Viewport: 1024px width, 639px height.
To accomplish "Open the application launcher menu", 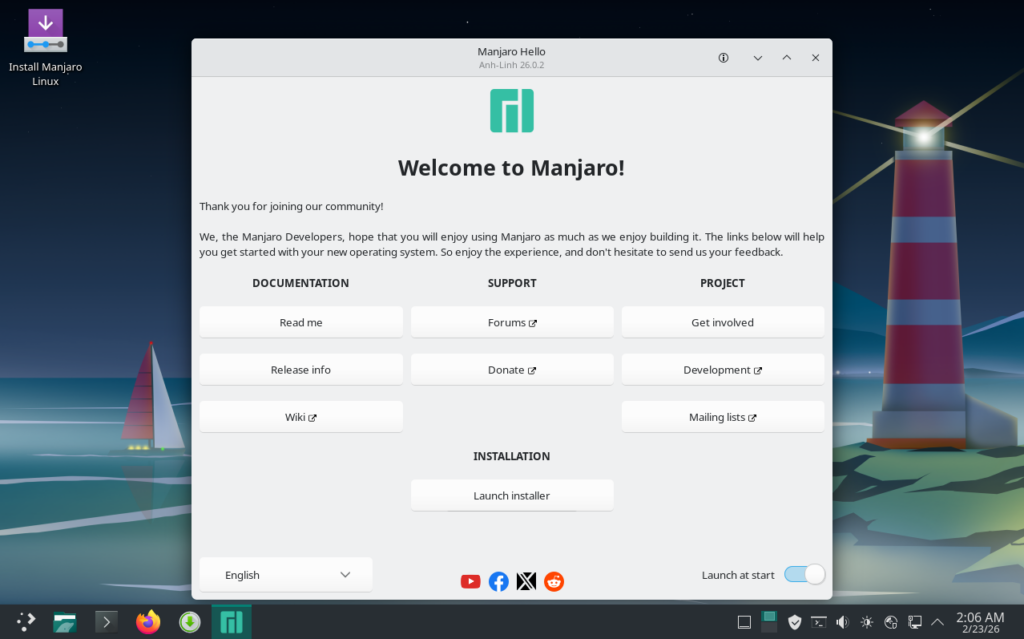I will [26, 622].
